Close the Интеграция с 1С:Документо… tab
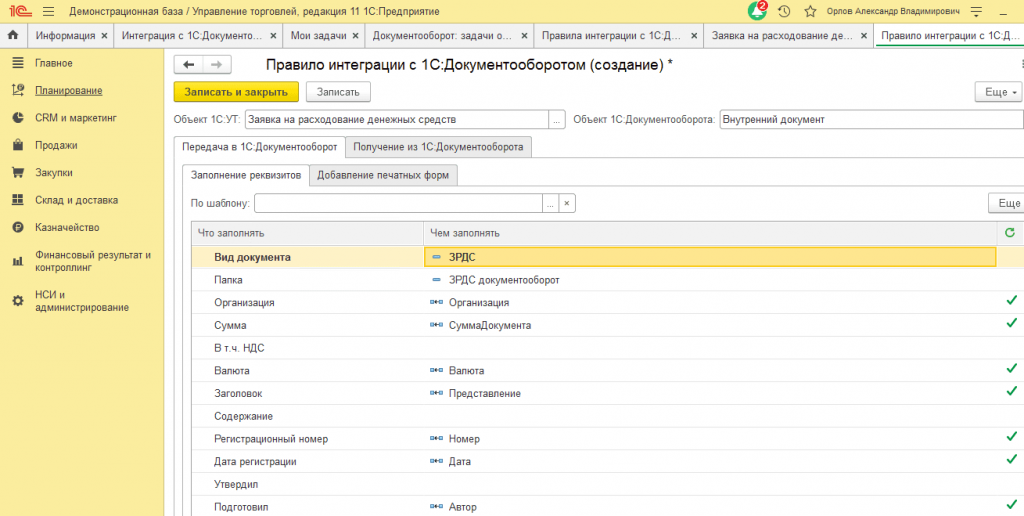The image size is (1024, 516). (273, 36)
